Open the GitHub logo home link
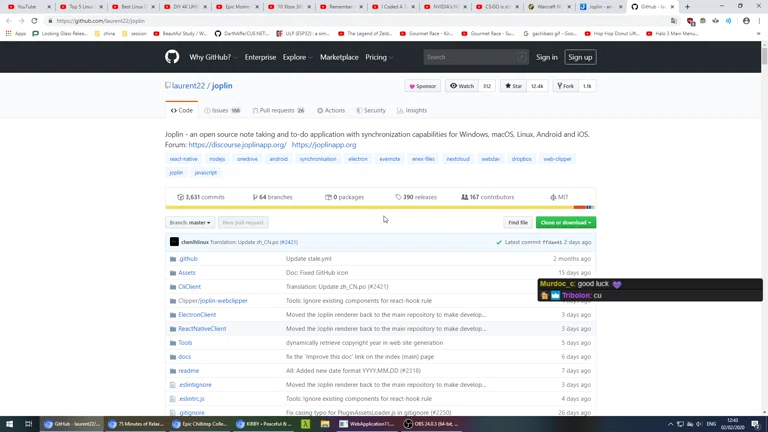Image resolution: width=768 pixels, height=432 pixels. 172,57
